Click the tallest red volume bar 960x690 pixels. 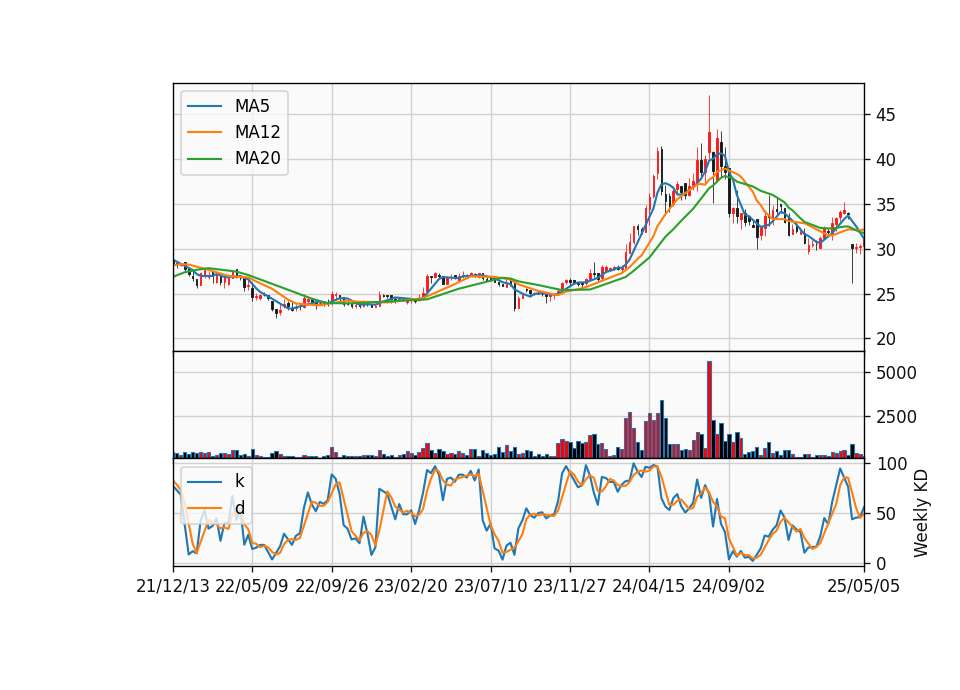pyautogui.click(x=710, y=410)
